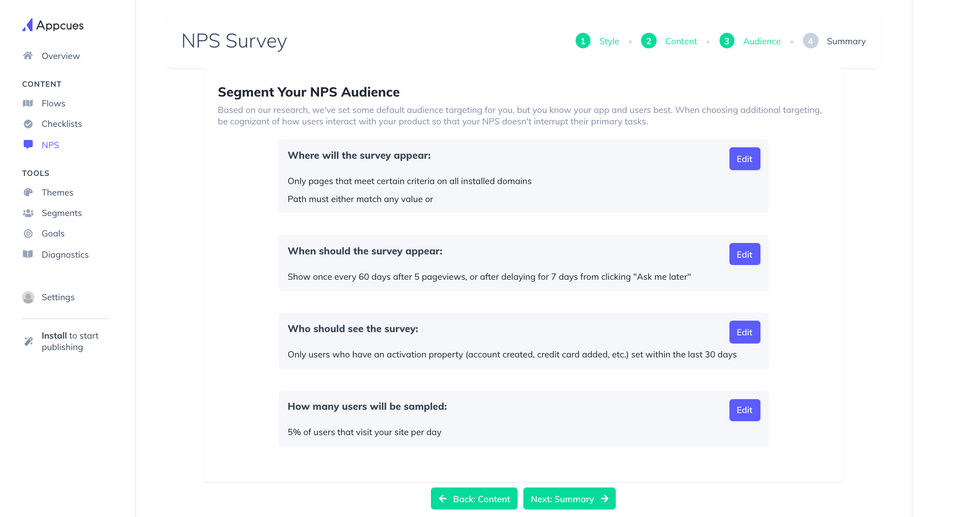Click the Checklists checkmark icon

point(28,124)
